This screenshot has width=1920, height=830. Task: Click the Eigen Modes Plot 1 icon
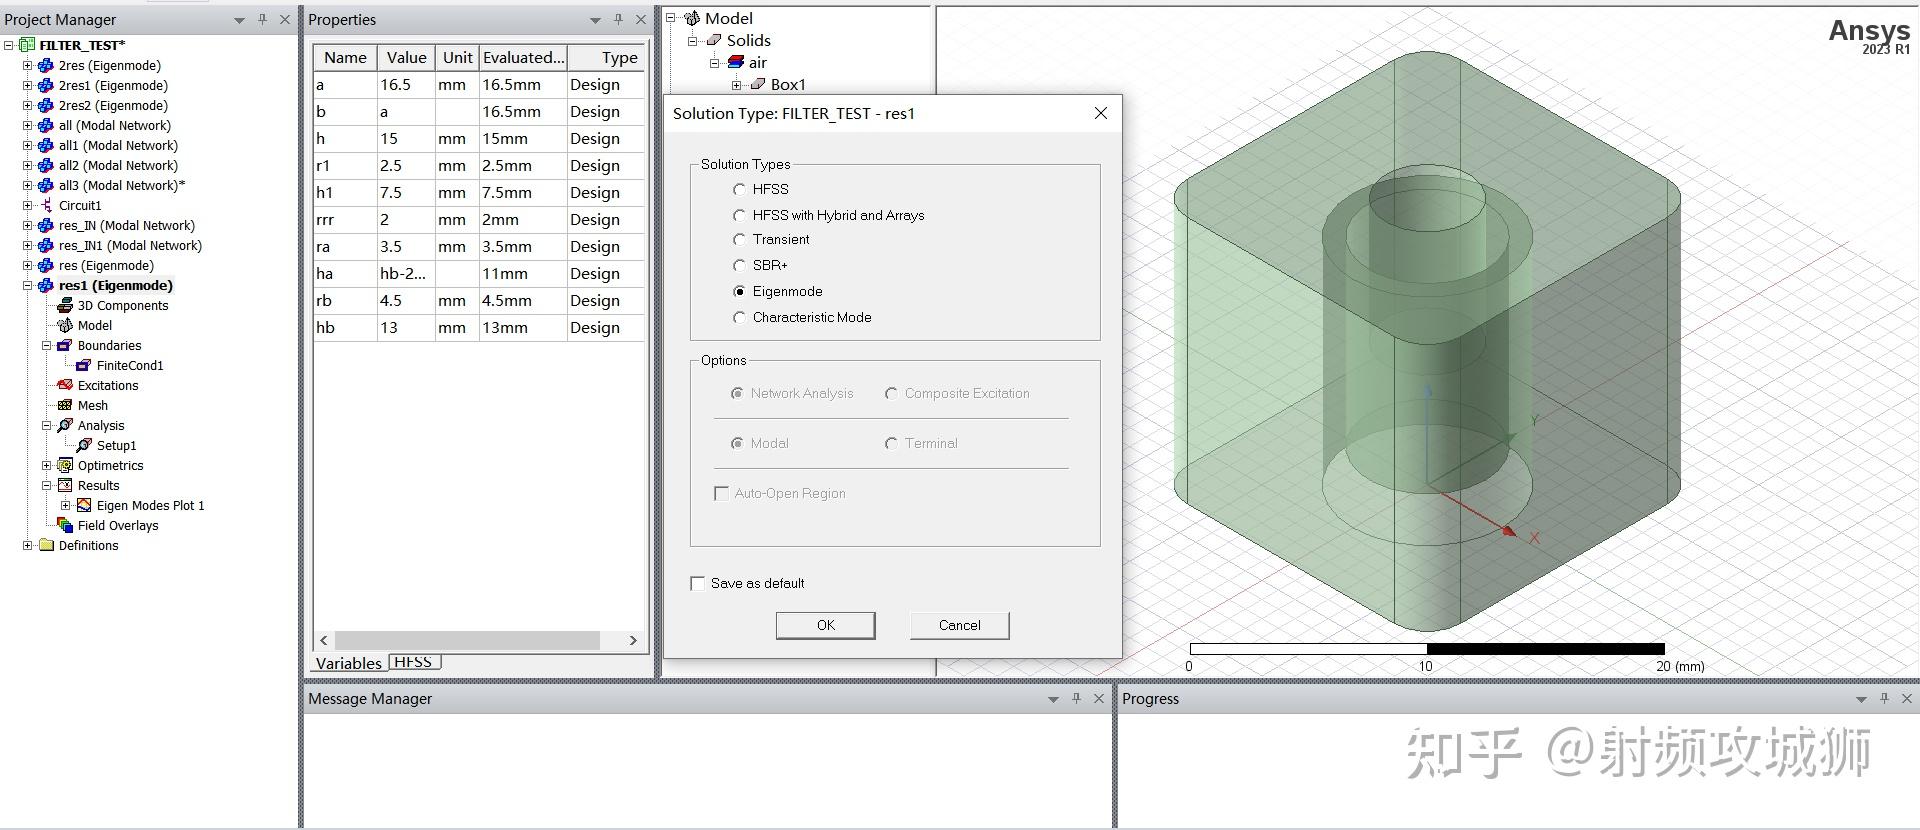coord(84,505)
